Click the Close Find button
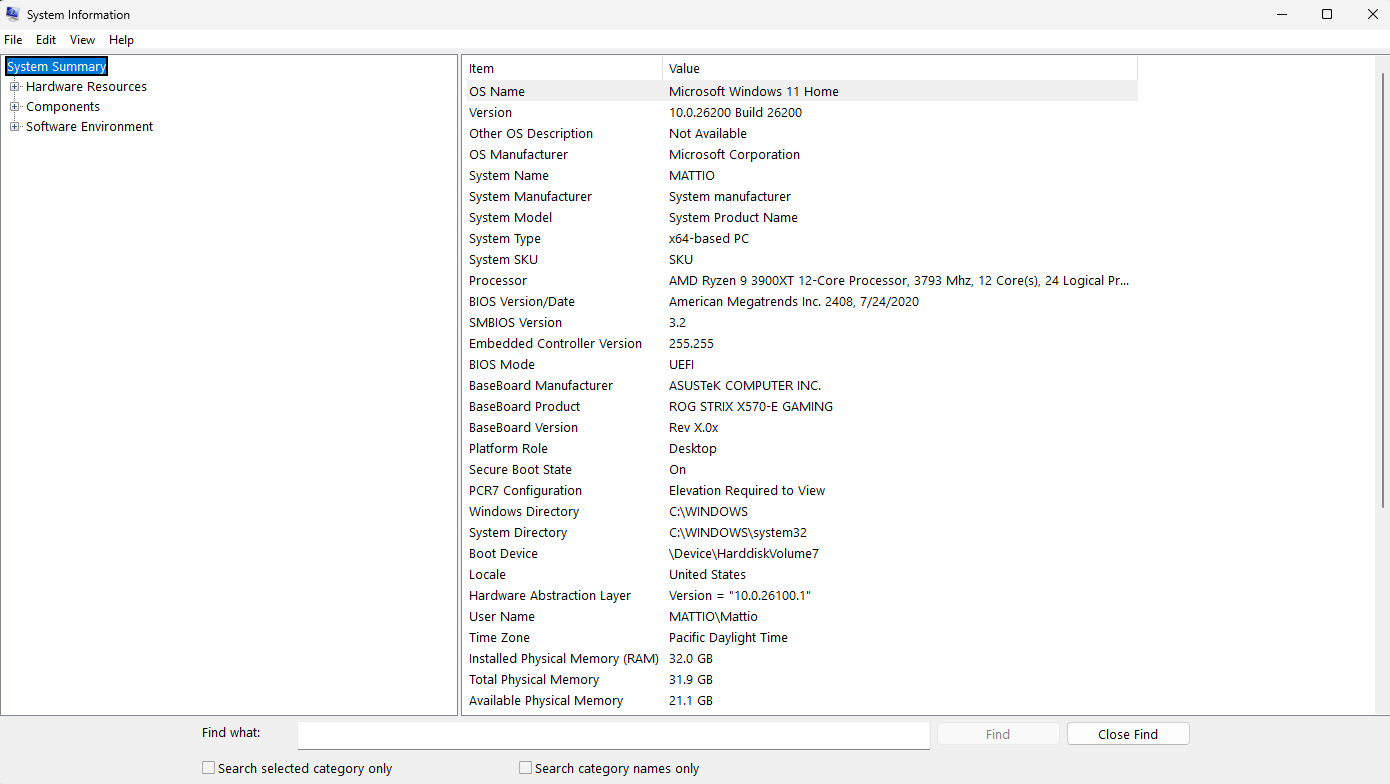Image resolution: width=1390 pixels, height=784 pixels. (x=1128, y=734)
